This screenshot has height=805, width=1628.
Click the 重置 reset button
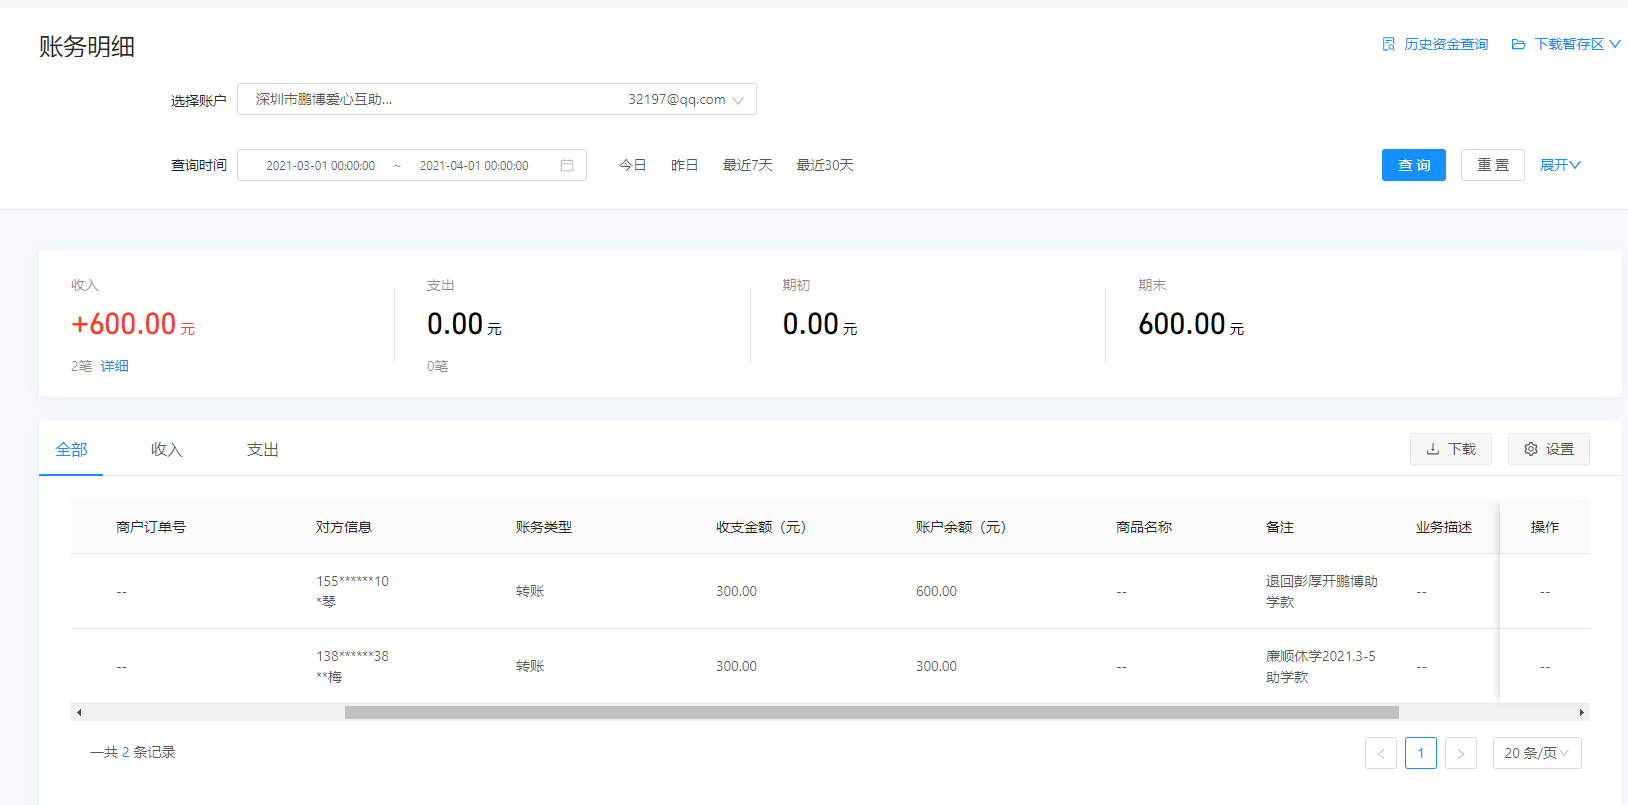pyautogui.click(x=1492, y=165)
